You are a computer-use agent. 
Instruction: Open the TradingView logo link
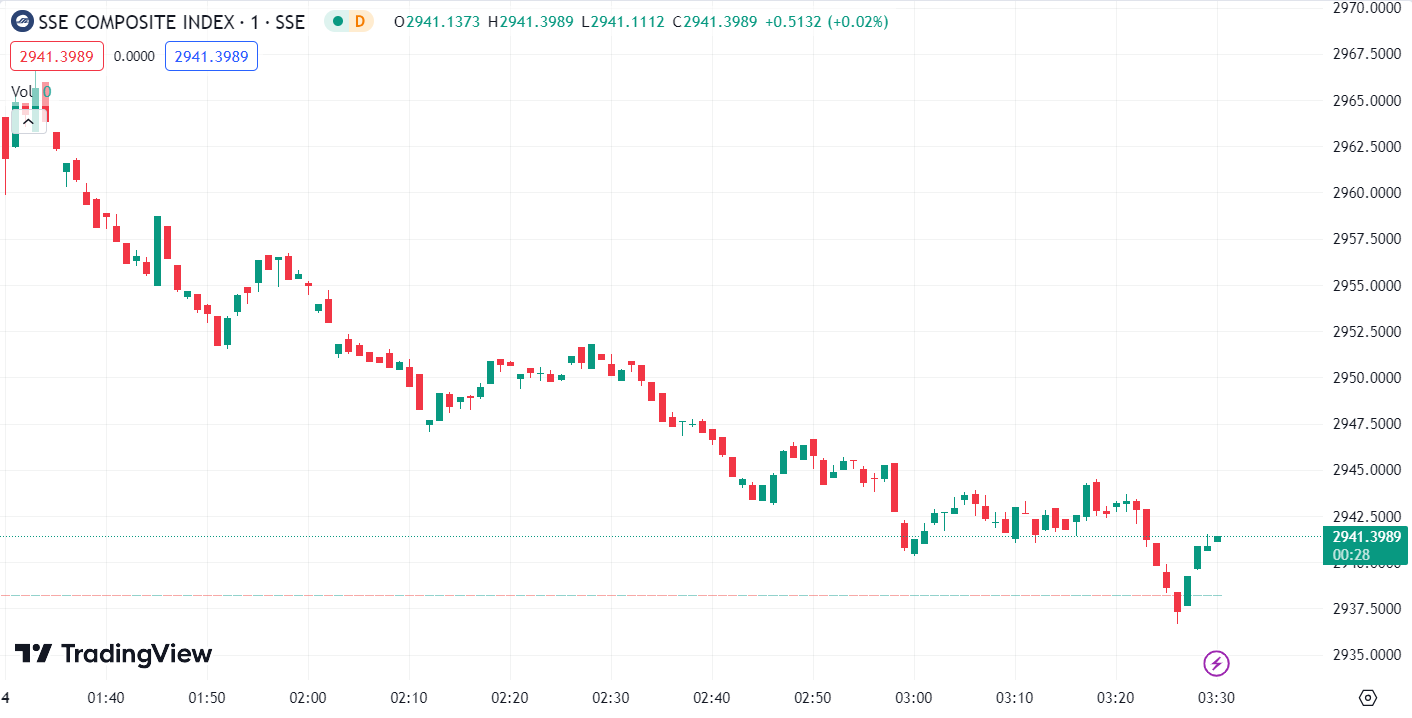113,654
